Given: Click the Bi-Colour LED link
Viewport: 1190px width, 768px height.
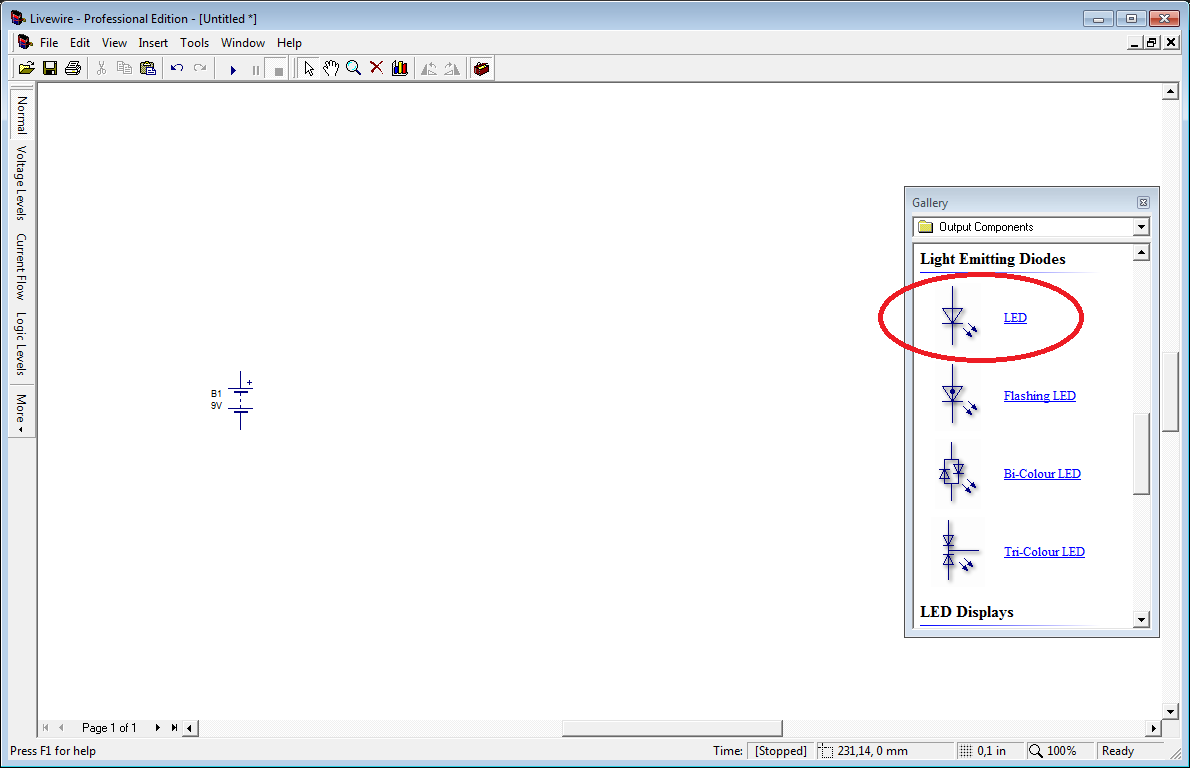Looking at the screenshot, I should point(1042,474).
